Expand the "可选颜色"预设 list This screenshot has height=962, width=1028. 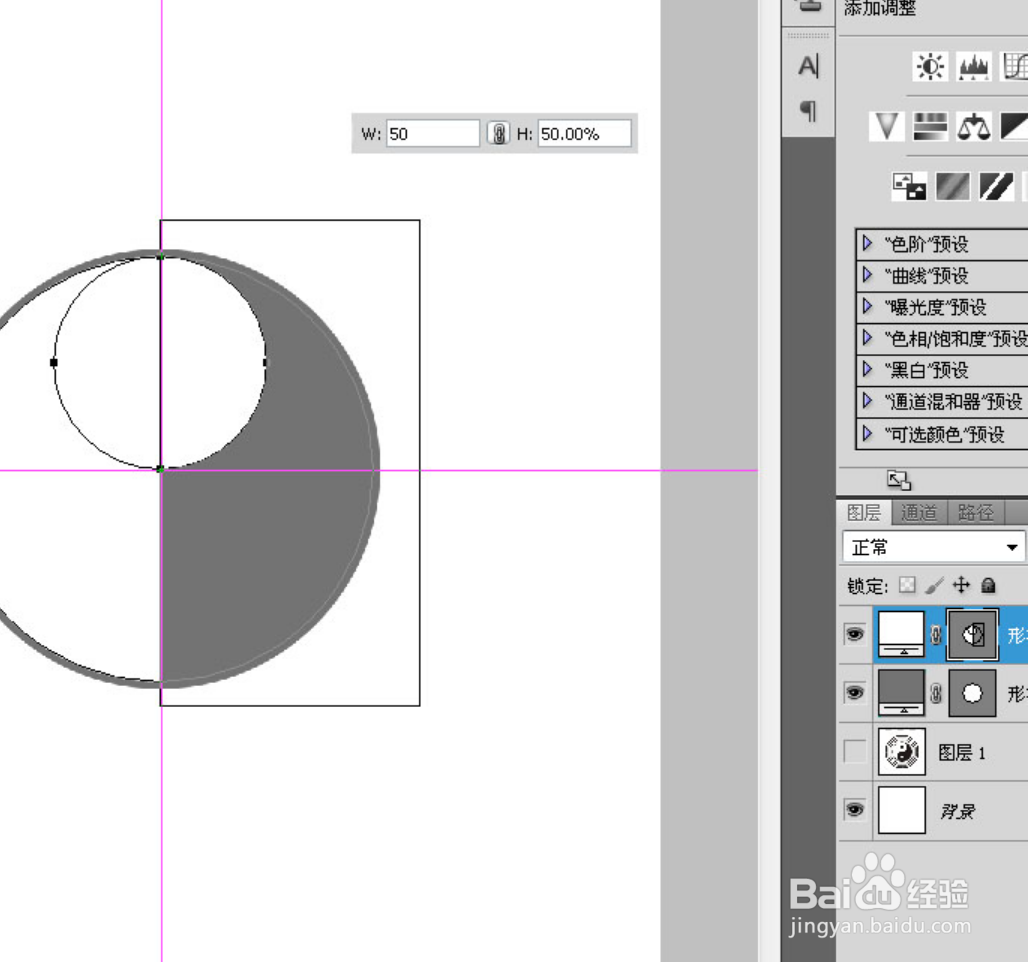point(867,433)
